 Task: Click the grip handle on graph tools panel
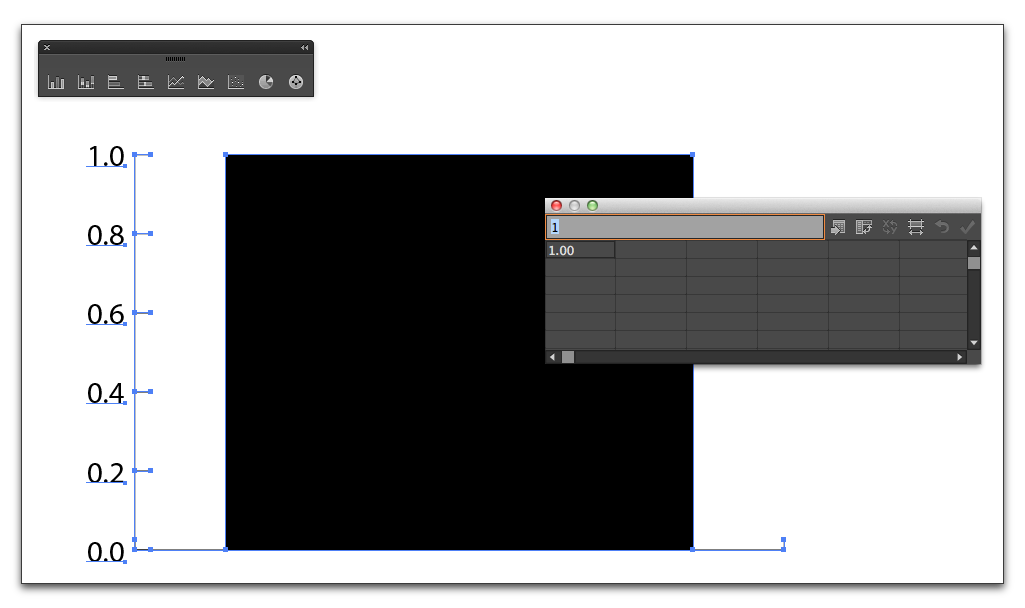tap(175, 59)
